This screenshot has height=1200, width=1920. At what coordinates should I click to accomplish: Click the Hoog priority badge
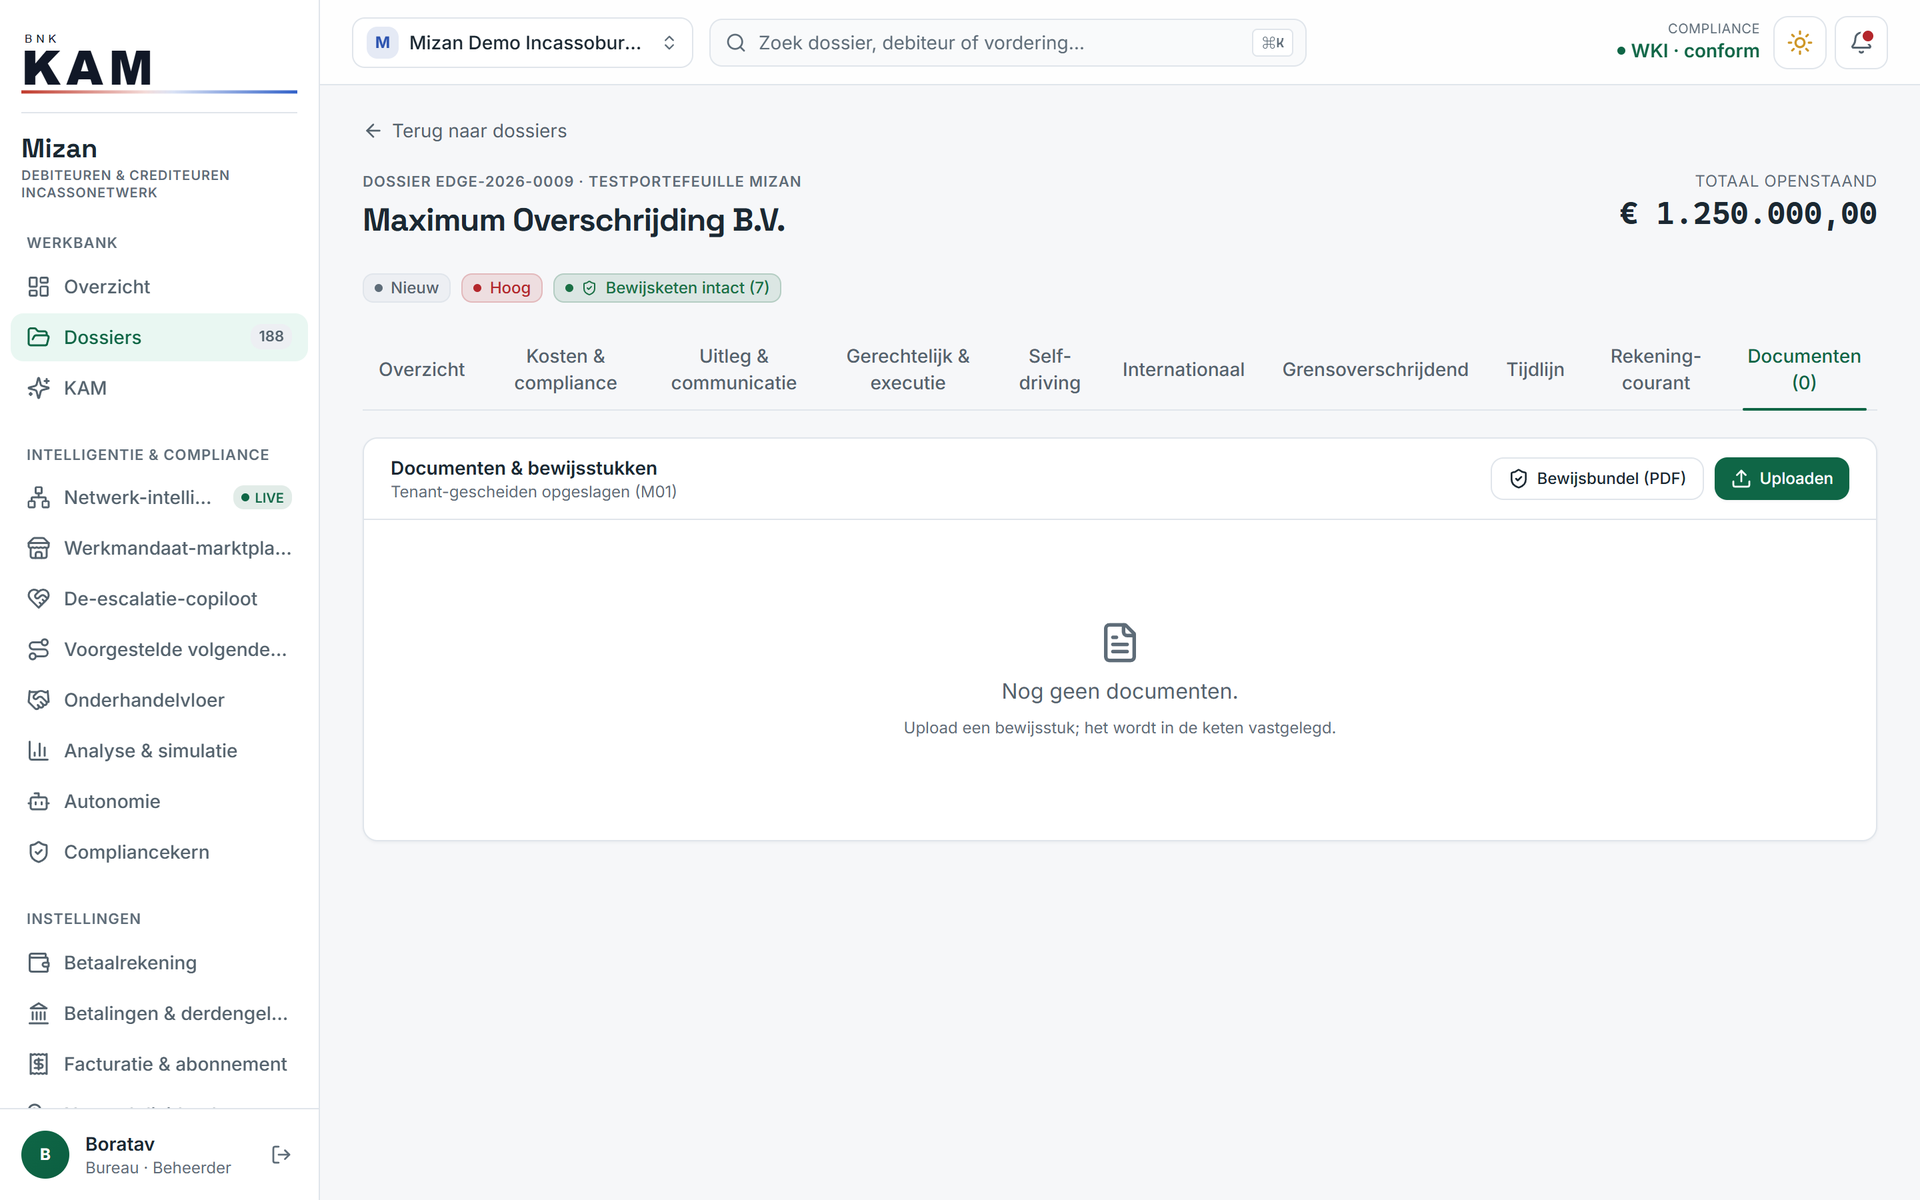coord(501,288)
